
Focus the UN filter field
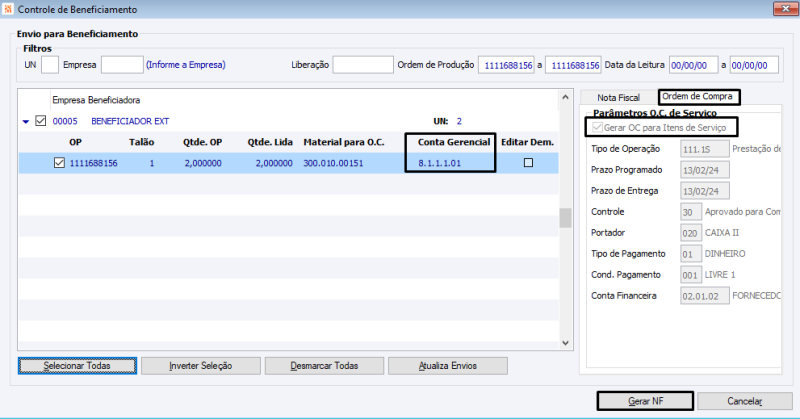(49, 65)
